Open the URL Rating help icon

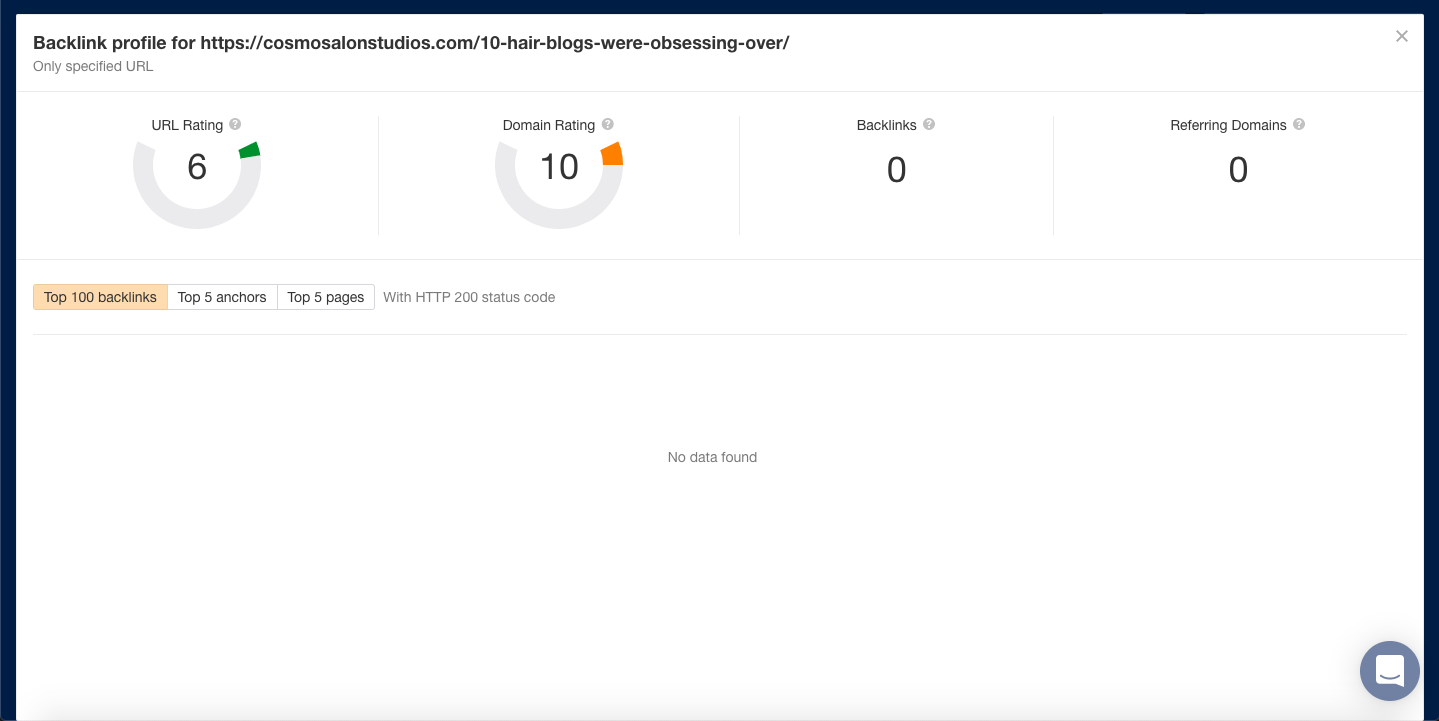point(235,124)
